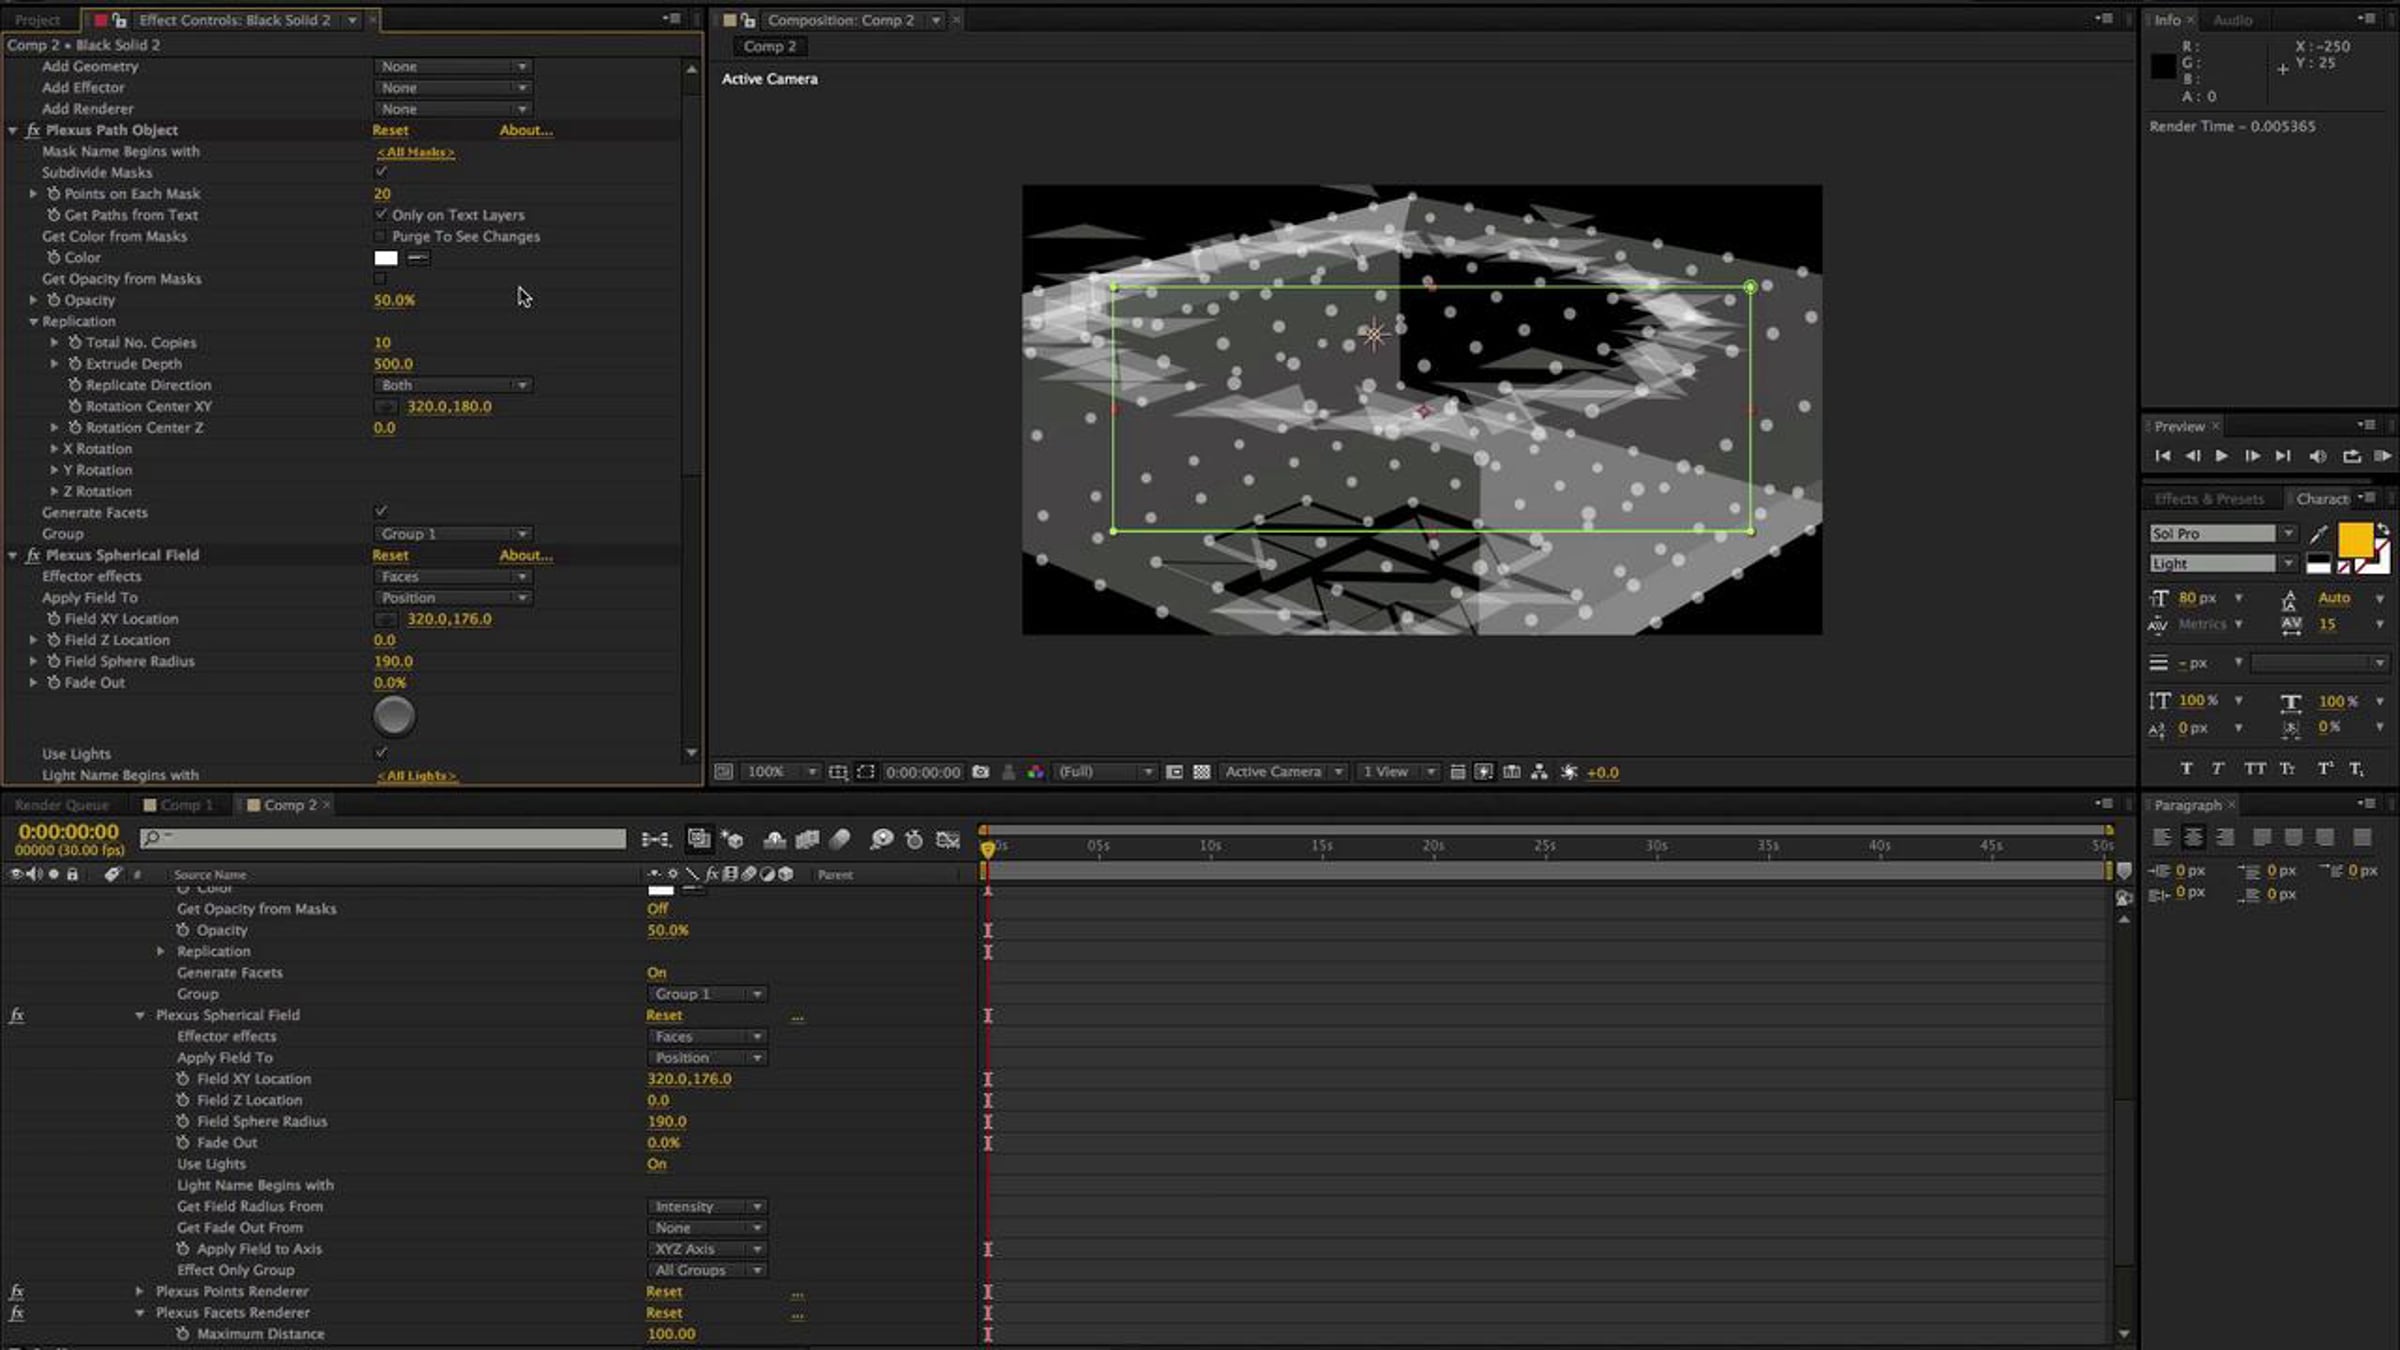Image resolution: width=2400 pixels, height=1350 pixels.
Task: Click the Play button in Preview panel
Action: 2221,456
